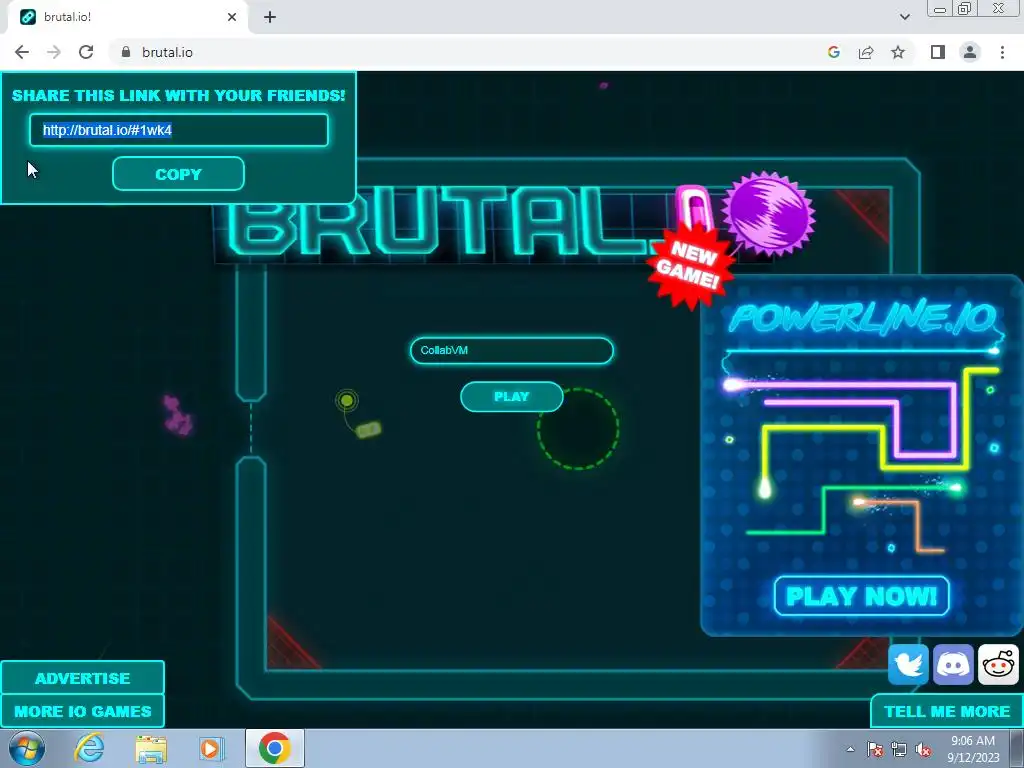Image resolution: width=1024 pixels, height=768 pixels.
Task: Show hidden system tray icons
Action: 850,749
